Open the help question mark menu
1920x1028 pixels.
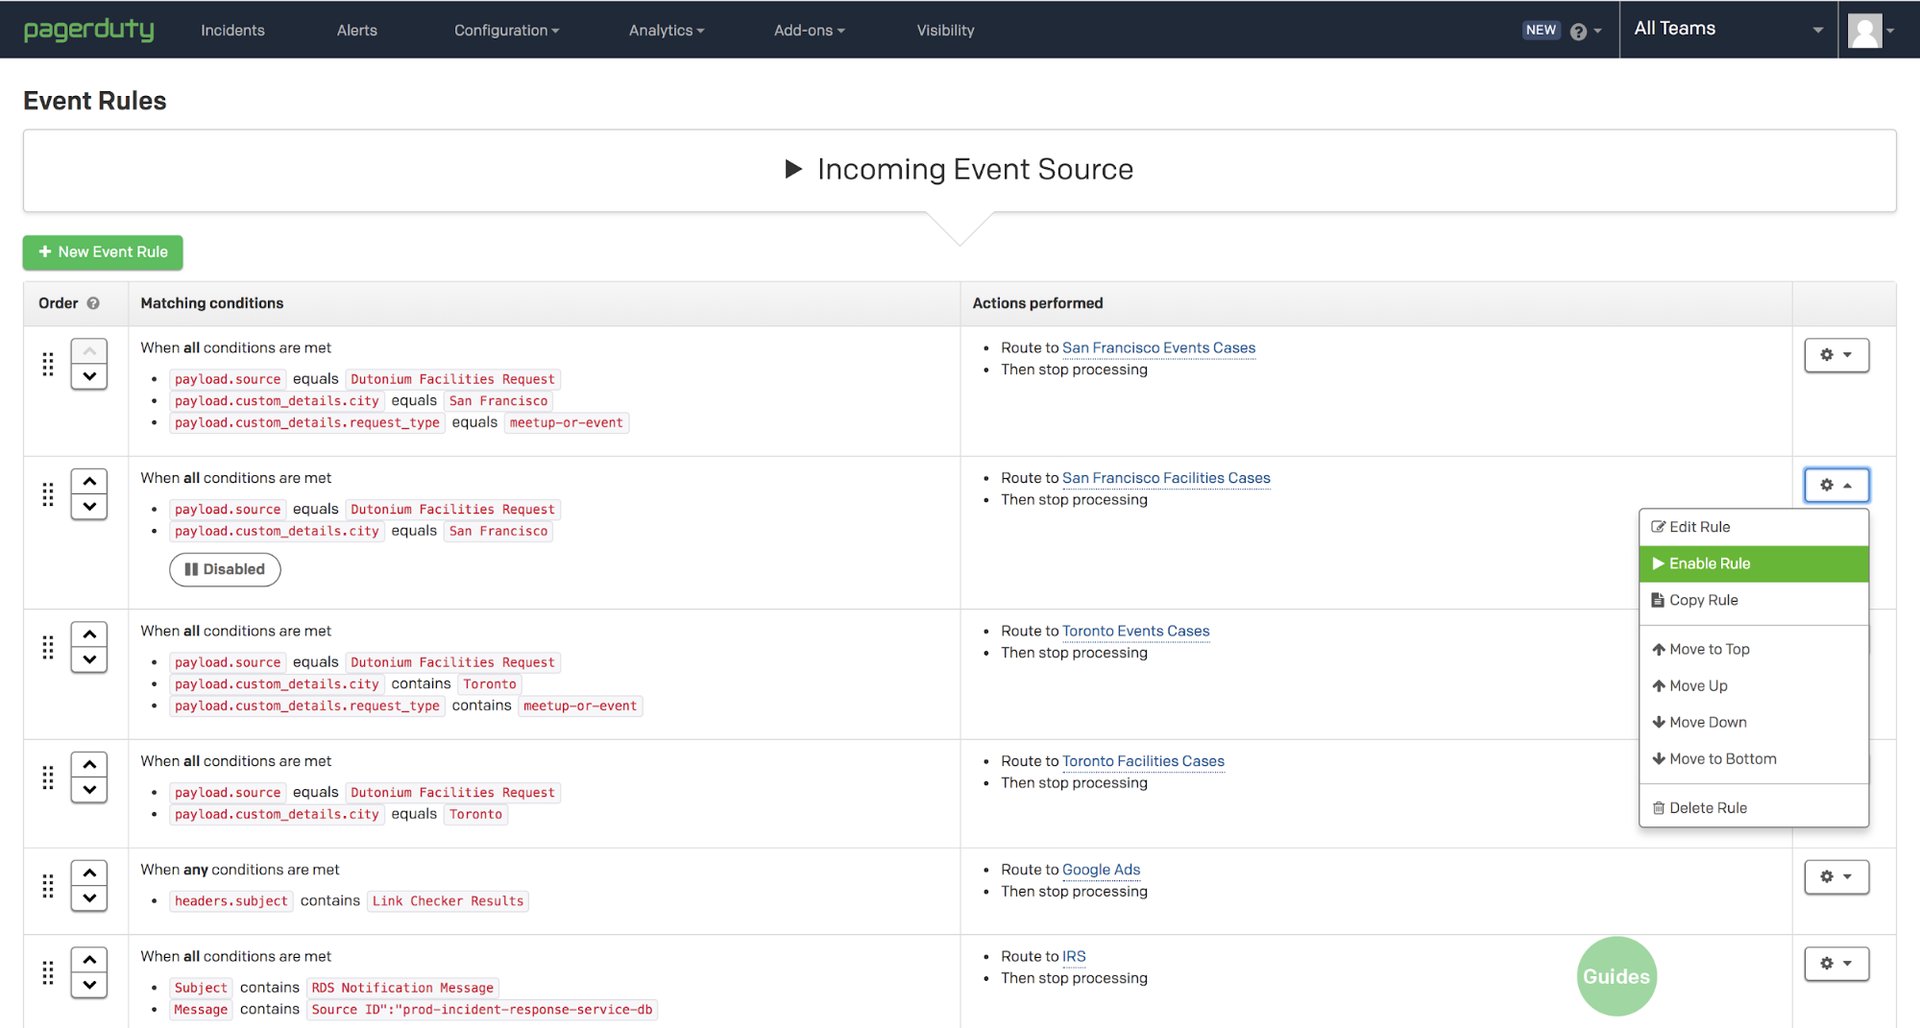click(x=1584, y=31)
